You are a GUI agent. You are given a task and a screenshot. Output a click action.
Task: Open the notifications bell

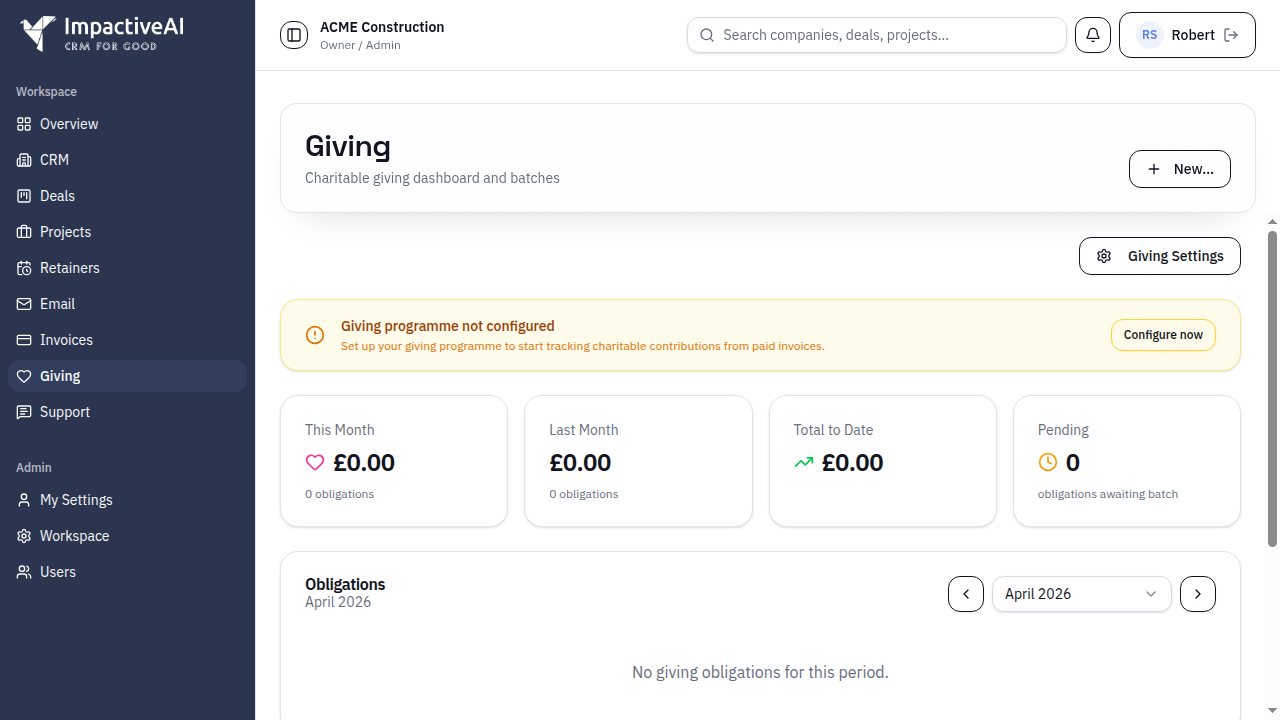(x=1093, y=35)
